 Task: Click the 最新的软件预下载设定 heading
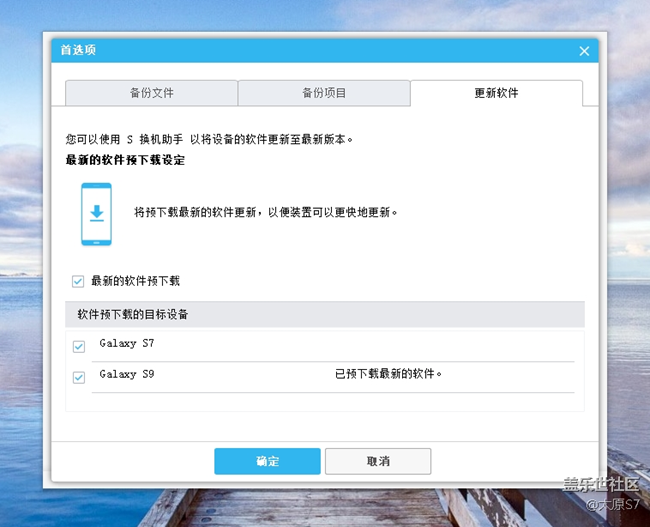pyautogui.click(x=125, y=160)
